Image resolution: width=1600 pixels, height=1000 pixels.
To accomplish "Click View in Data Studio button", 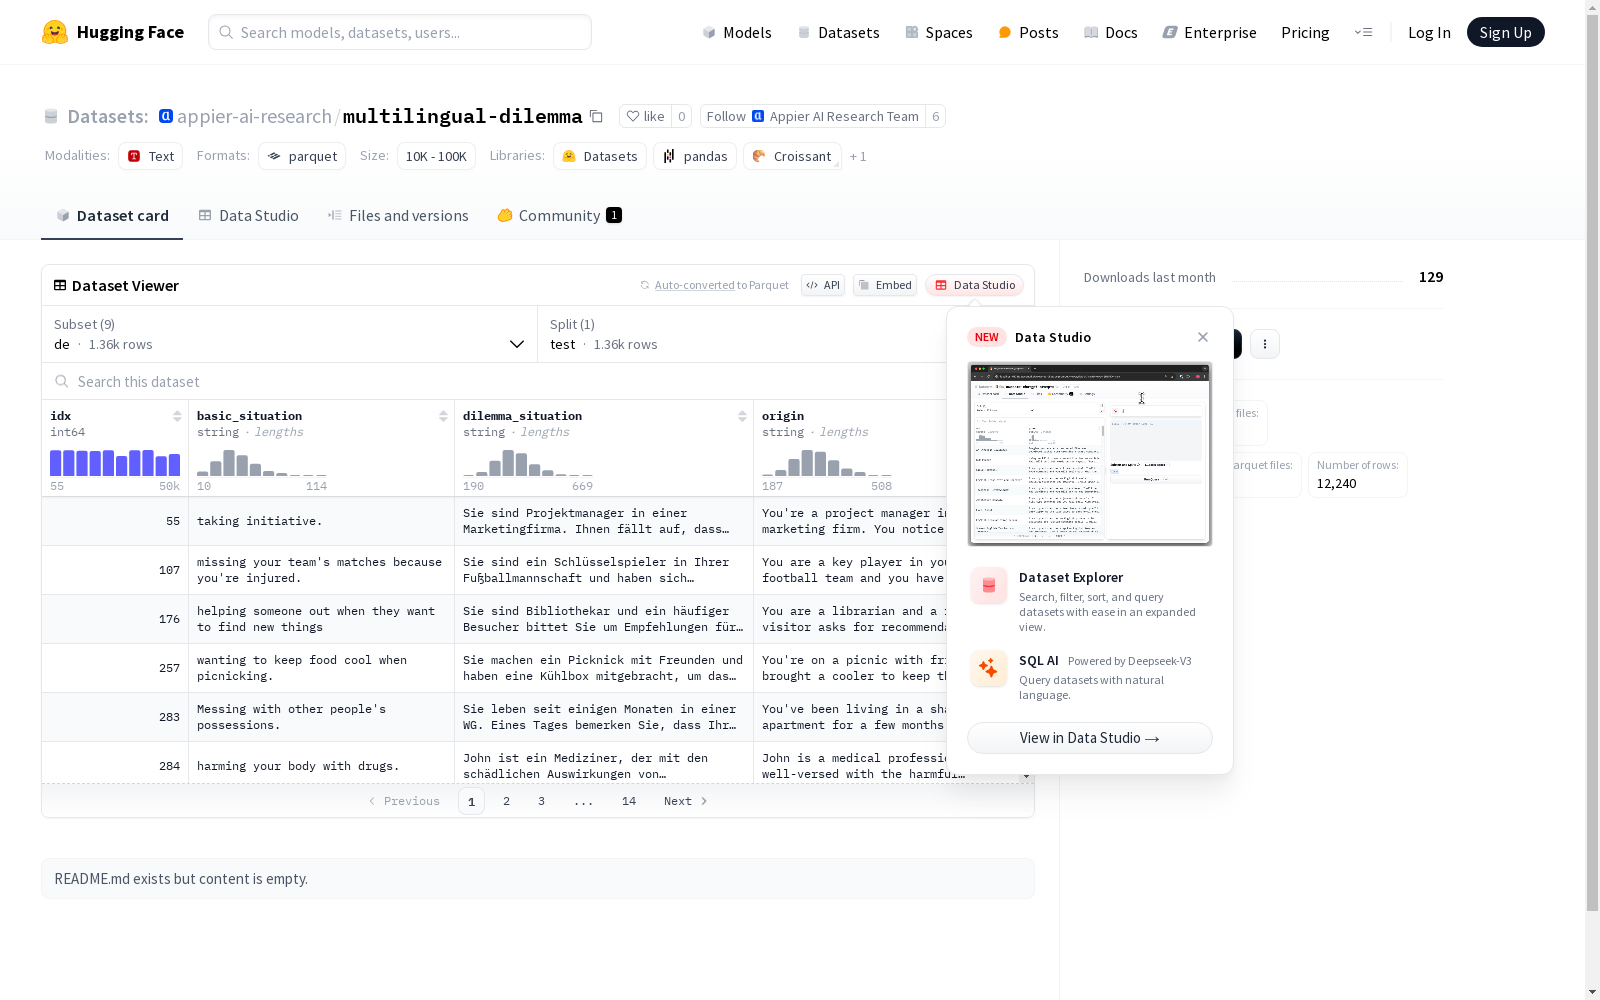I will (1090, 738).
